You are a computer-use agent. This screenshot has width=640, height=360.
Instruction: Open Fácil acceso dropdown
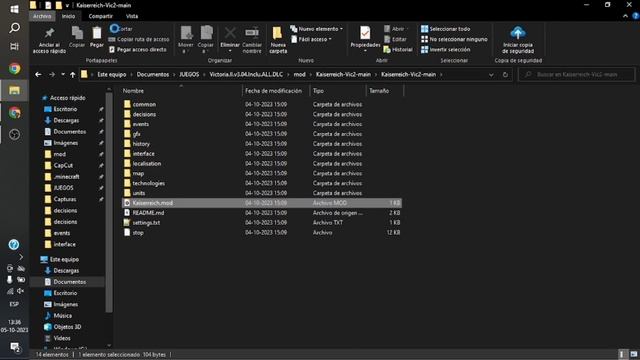pos(311,39)
